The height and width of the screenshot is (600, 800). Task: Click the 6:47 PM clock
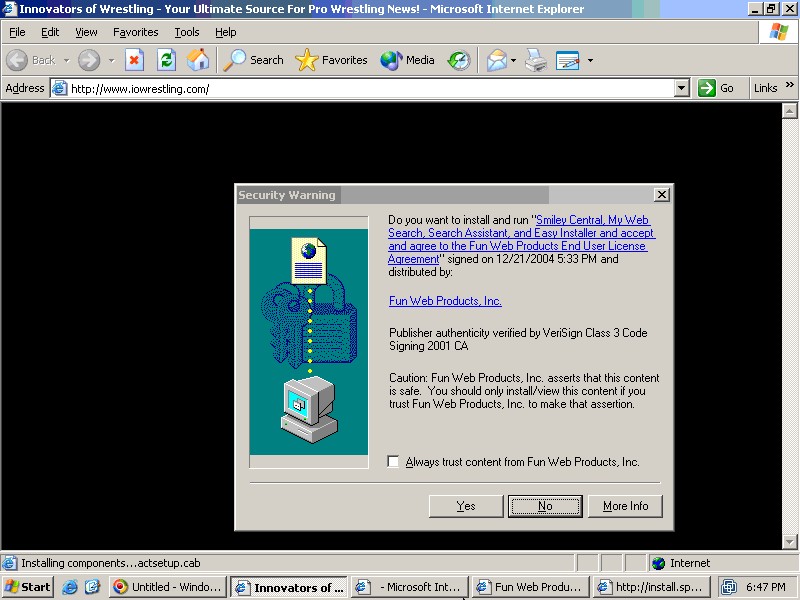765,587
